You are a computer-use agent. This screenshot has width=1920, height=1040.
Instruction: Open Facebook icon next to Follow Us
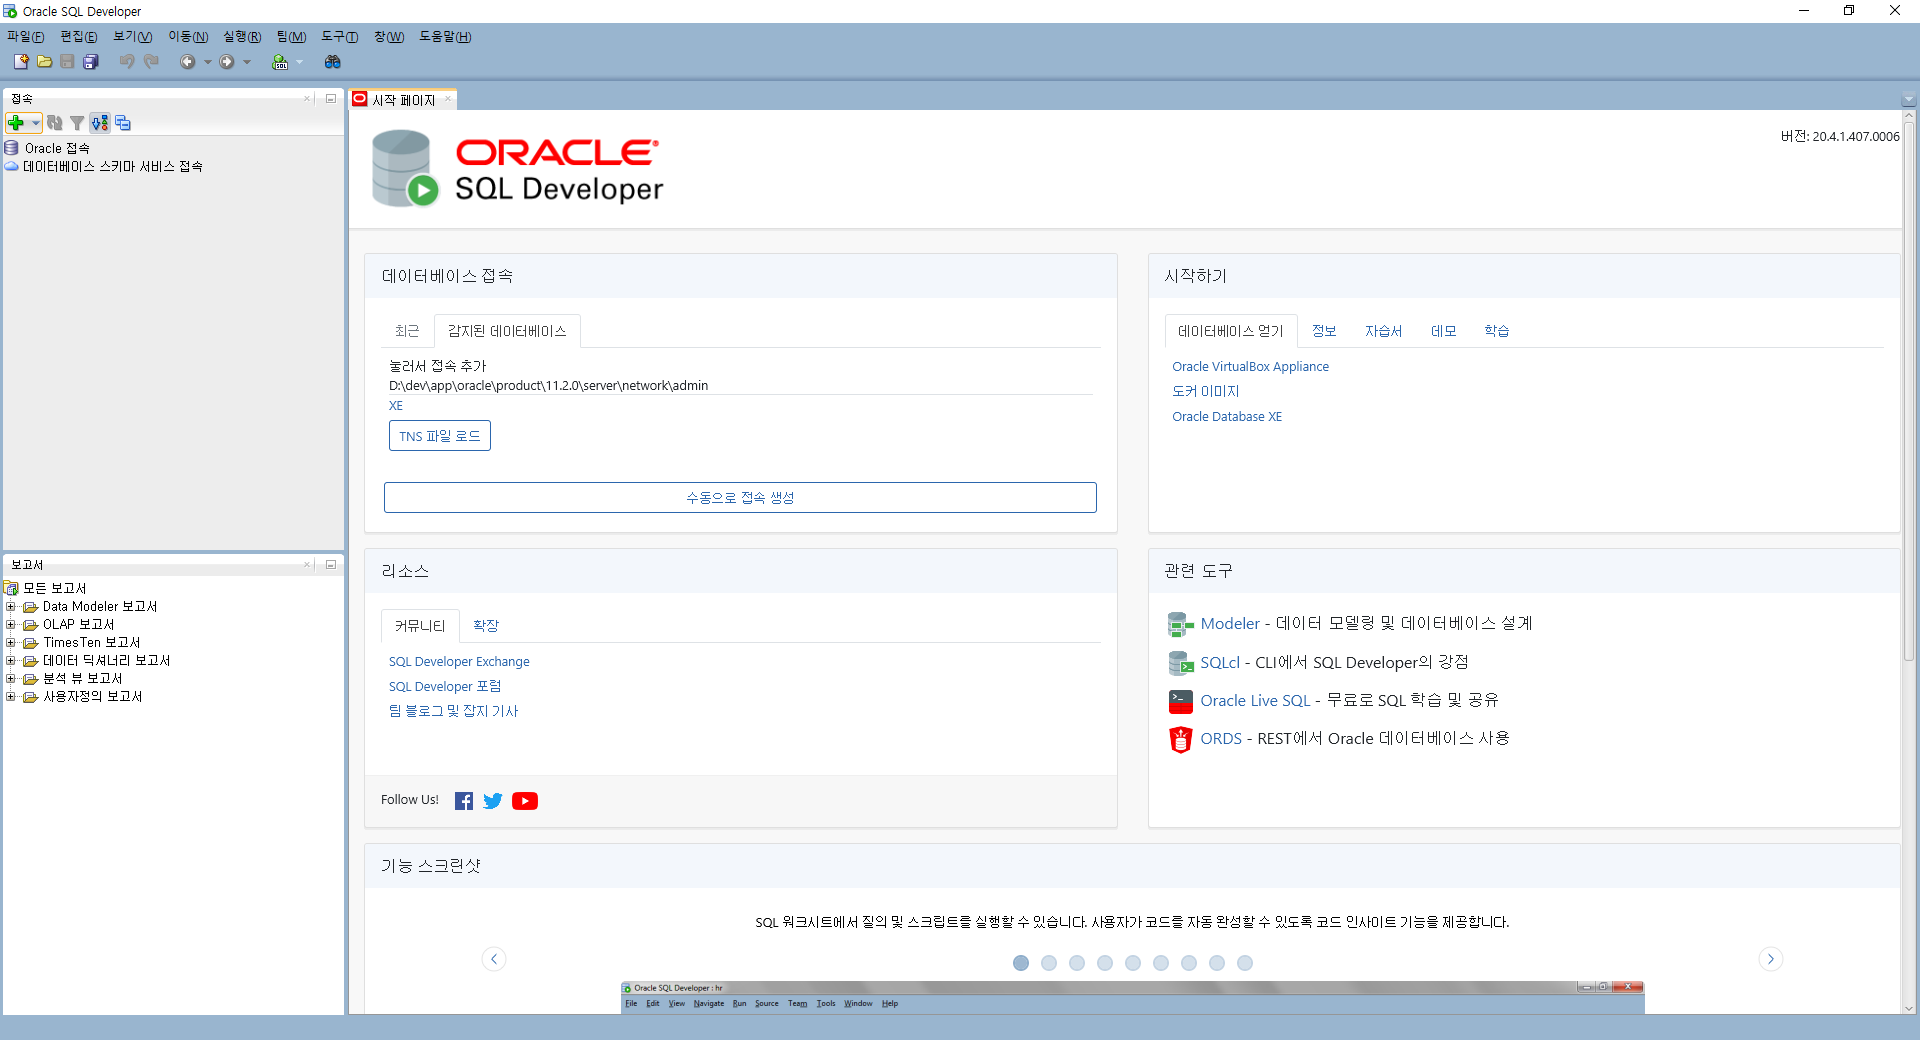coord(464,801)
